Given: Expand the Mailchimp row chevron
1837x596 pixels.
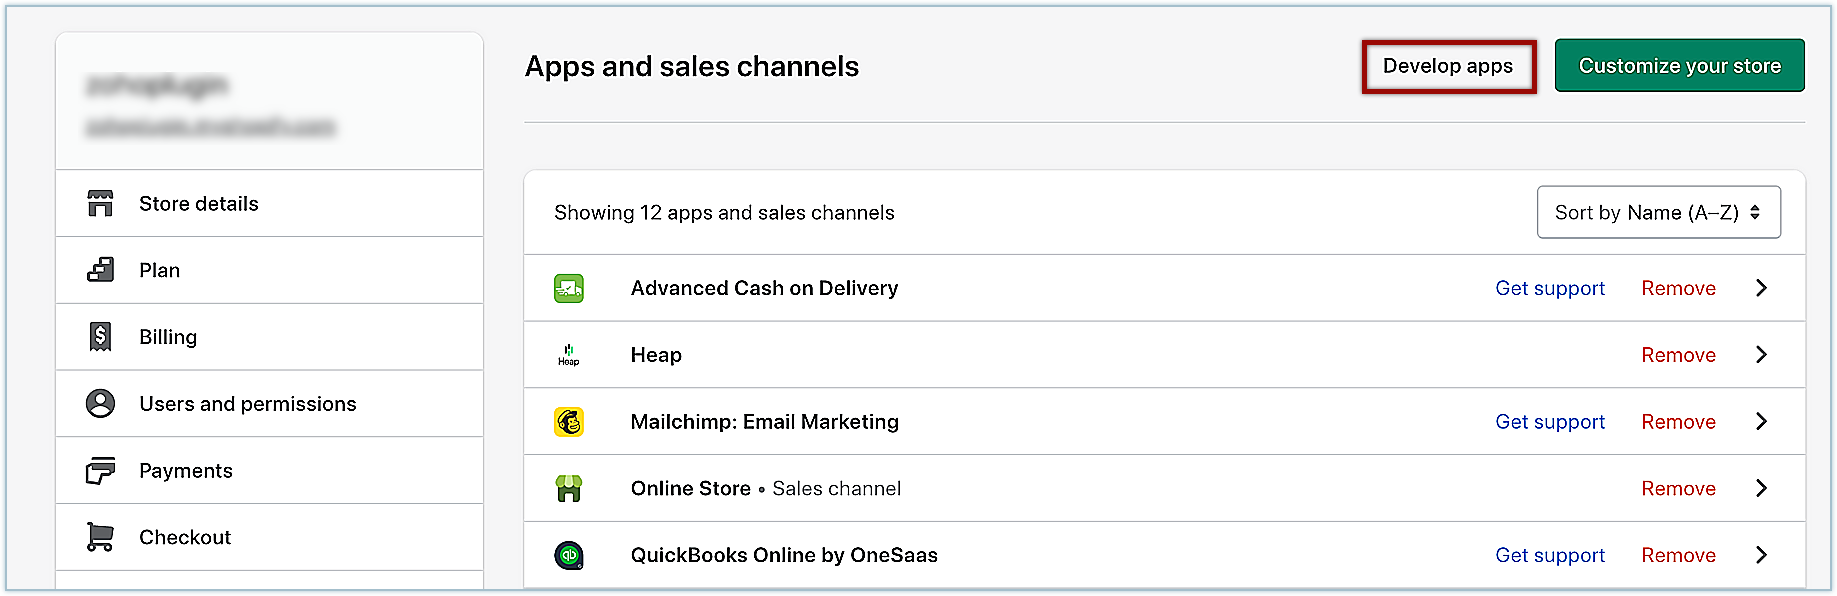Looking at the screenshot, I should 1762,422.
